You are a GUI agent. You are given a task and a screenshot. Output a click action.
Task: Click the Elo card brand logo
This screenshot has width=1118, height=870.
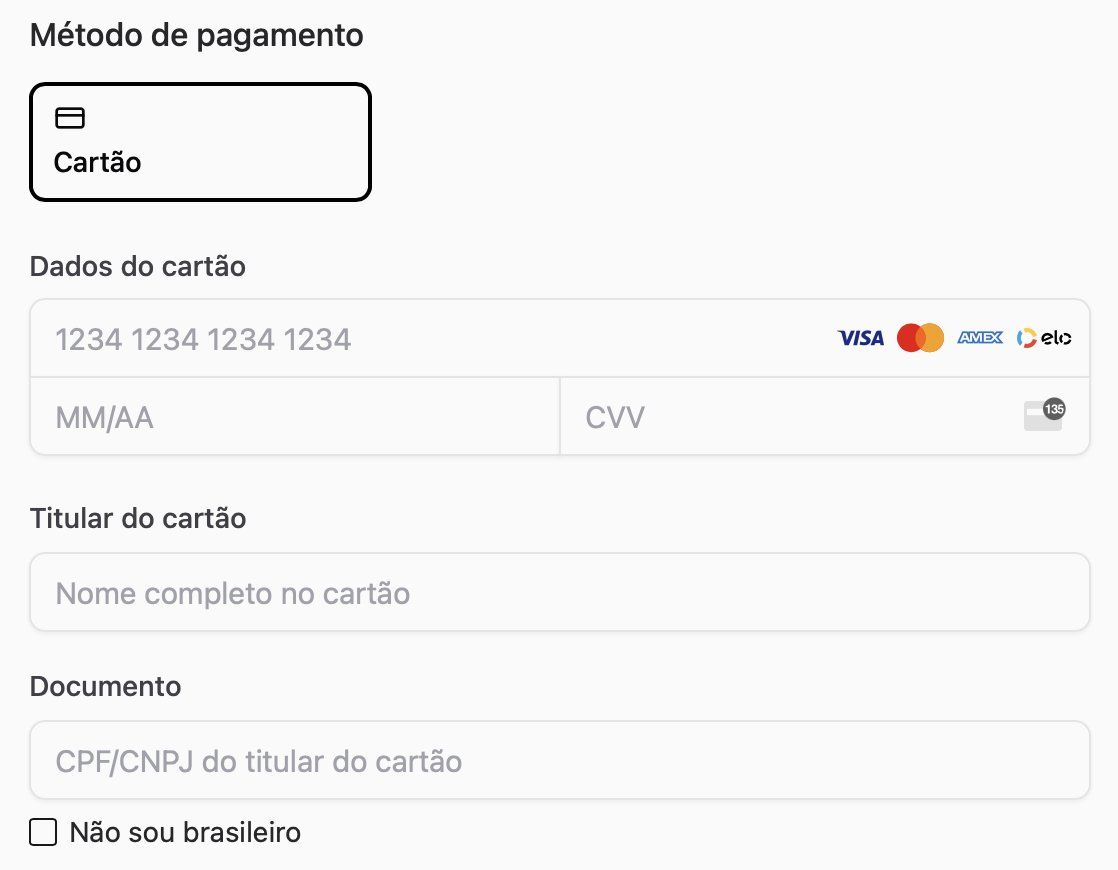[1044, 338]
